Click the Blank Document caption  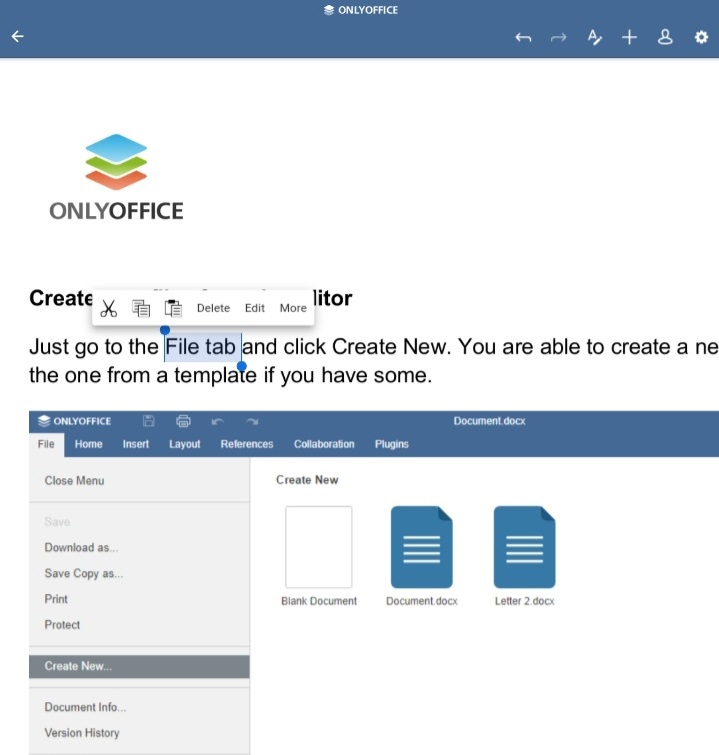[x=319, y=601]
